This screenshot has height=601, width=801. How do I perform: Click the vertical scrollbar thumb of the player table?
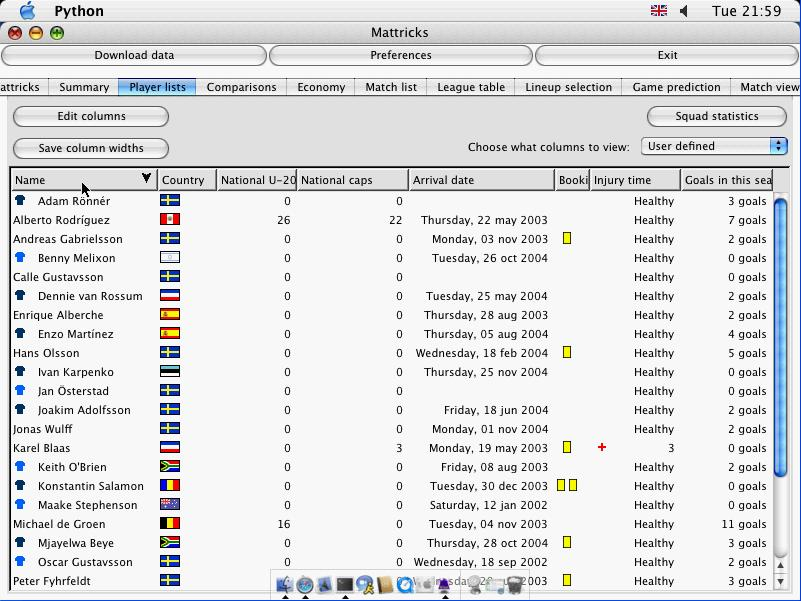pos(780,337)
